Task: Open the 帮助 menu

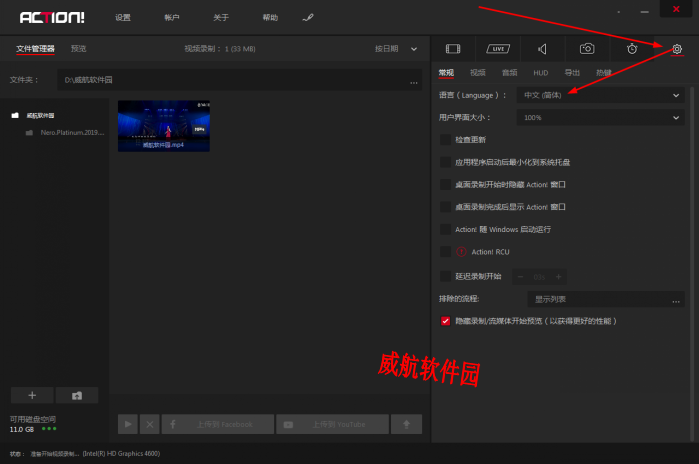Action: (x=270, y=18)
